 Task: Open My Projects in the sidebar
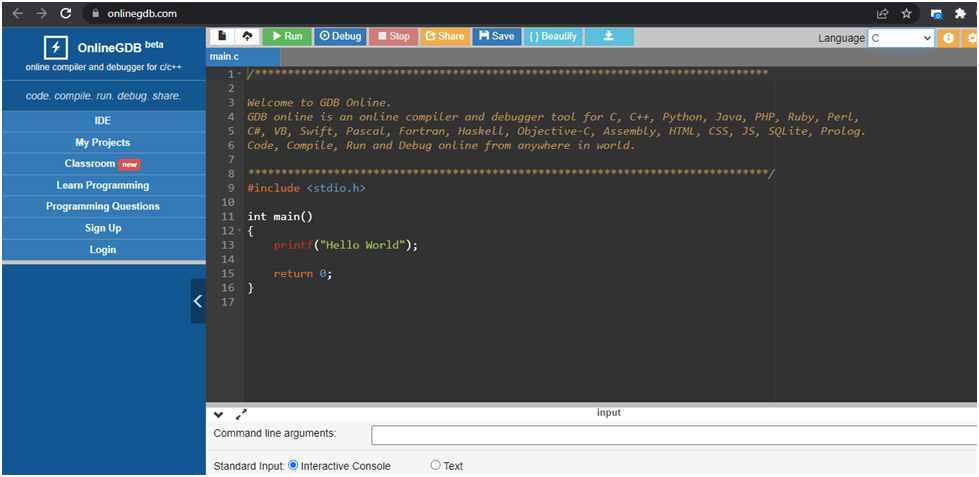click(102, 142)
